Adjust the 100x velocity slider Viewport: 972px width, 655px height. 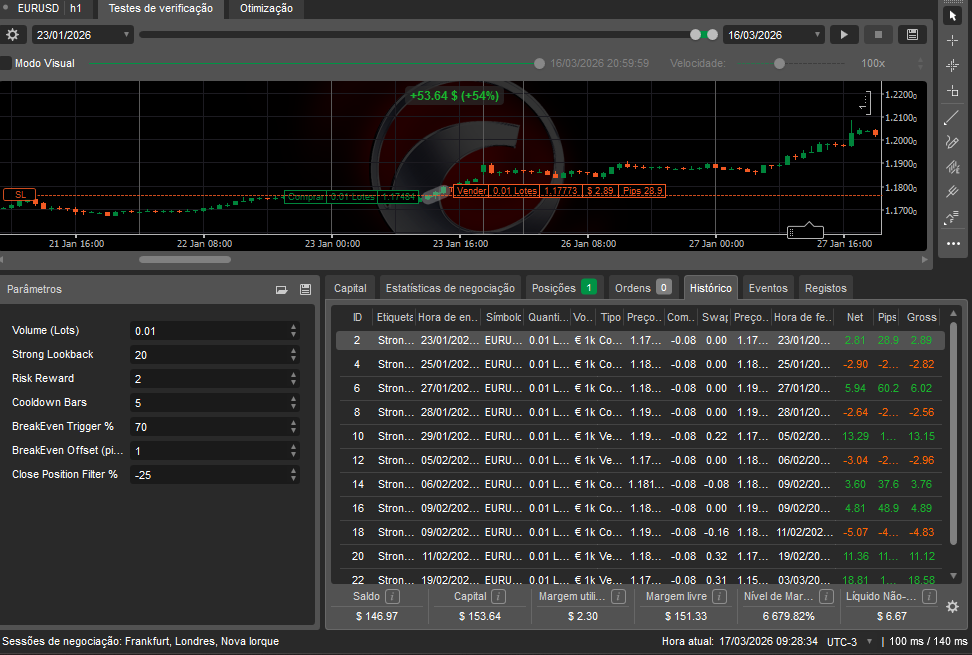pos(779,62)
